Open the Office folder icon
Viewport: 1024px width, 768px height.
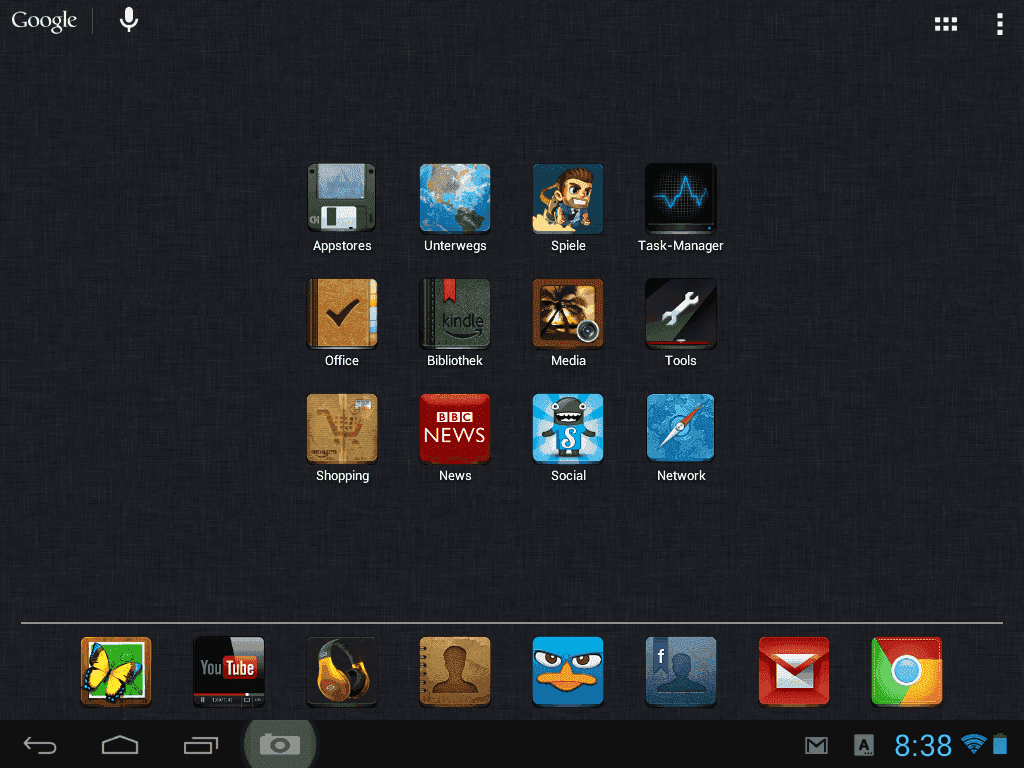tap(342, 313)
